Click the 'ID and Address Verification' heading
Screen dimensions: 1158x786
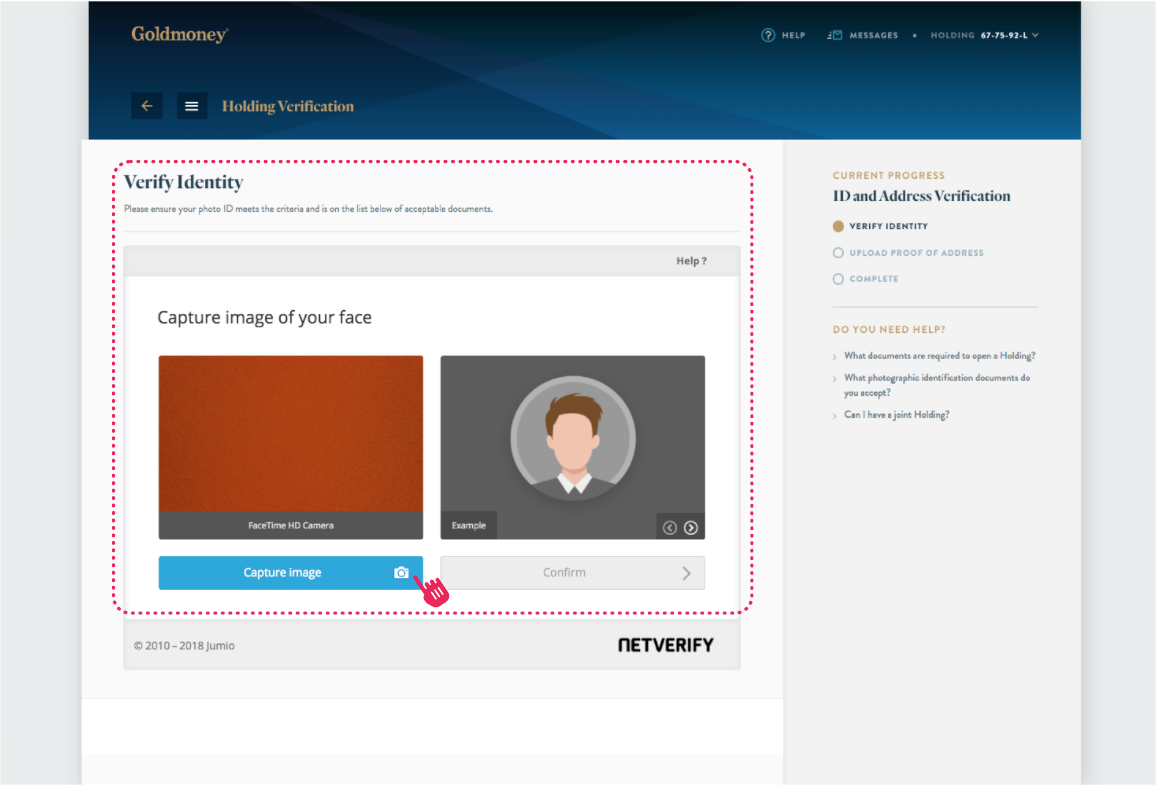click(921, 196)
